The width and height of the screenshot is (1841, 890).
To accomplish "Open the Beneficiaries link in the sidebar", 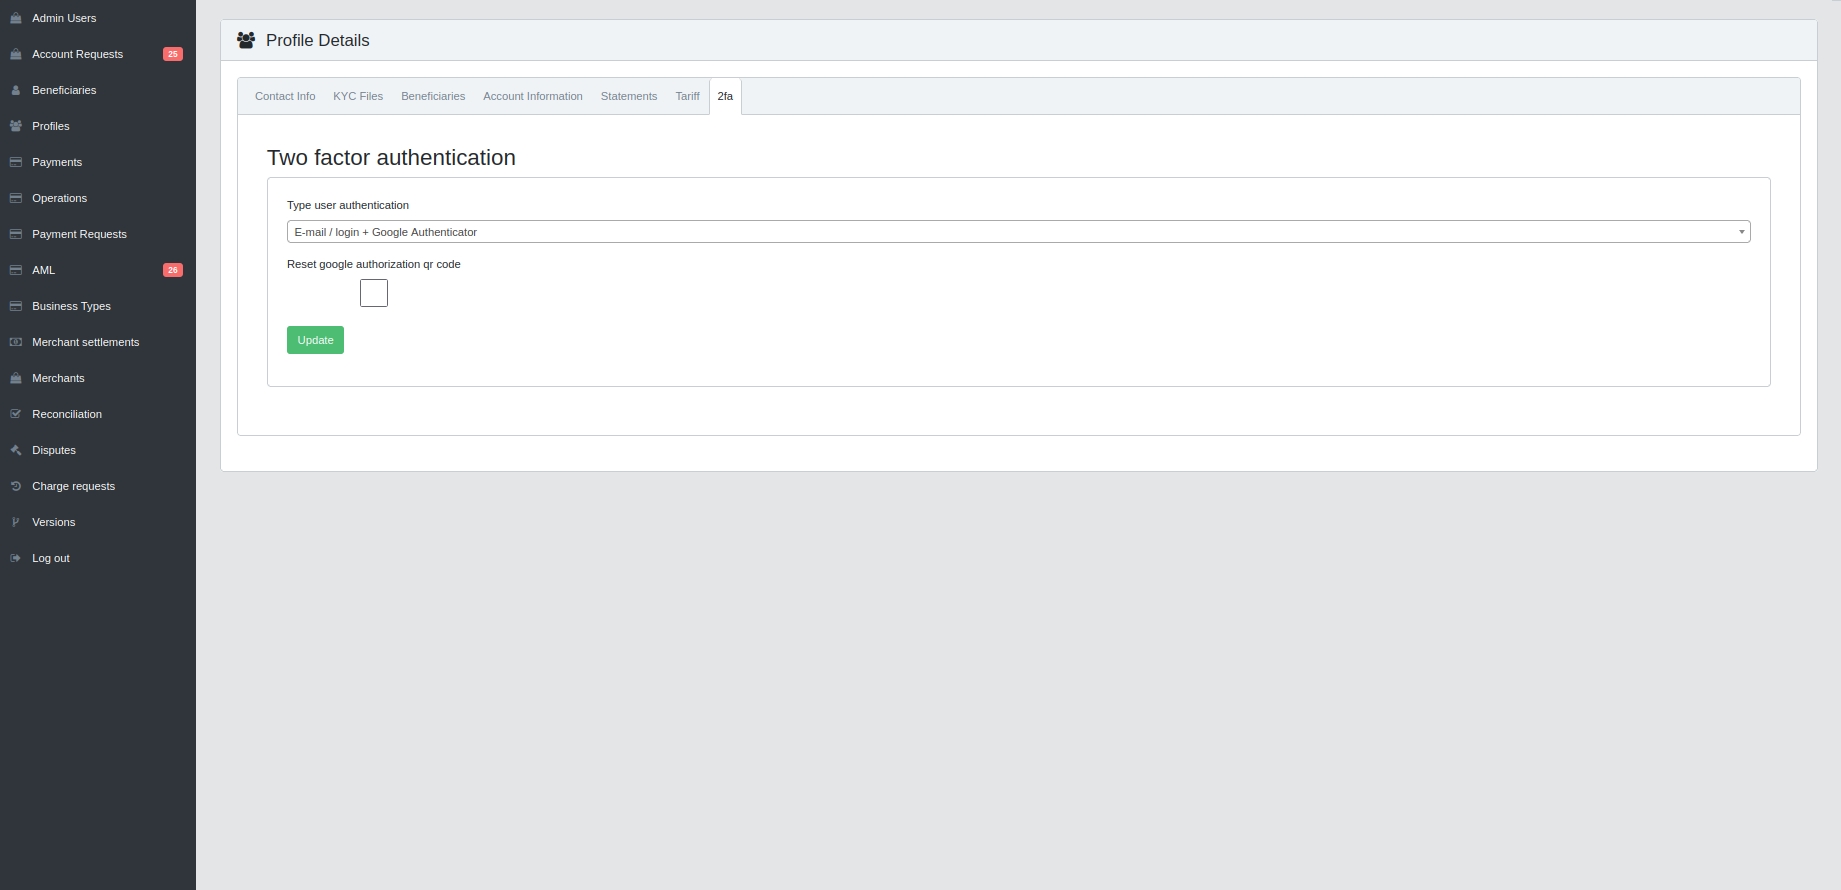I will coord(64,90).
